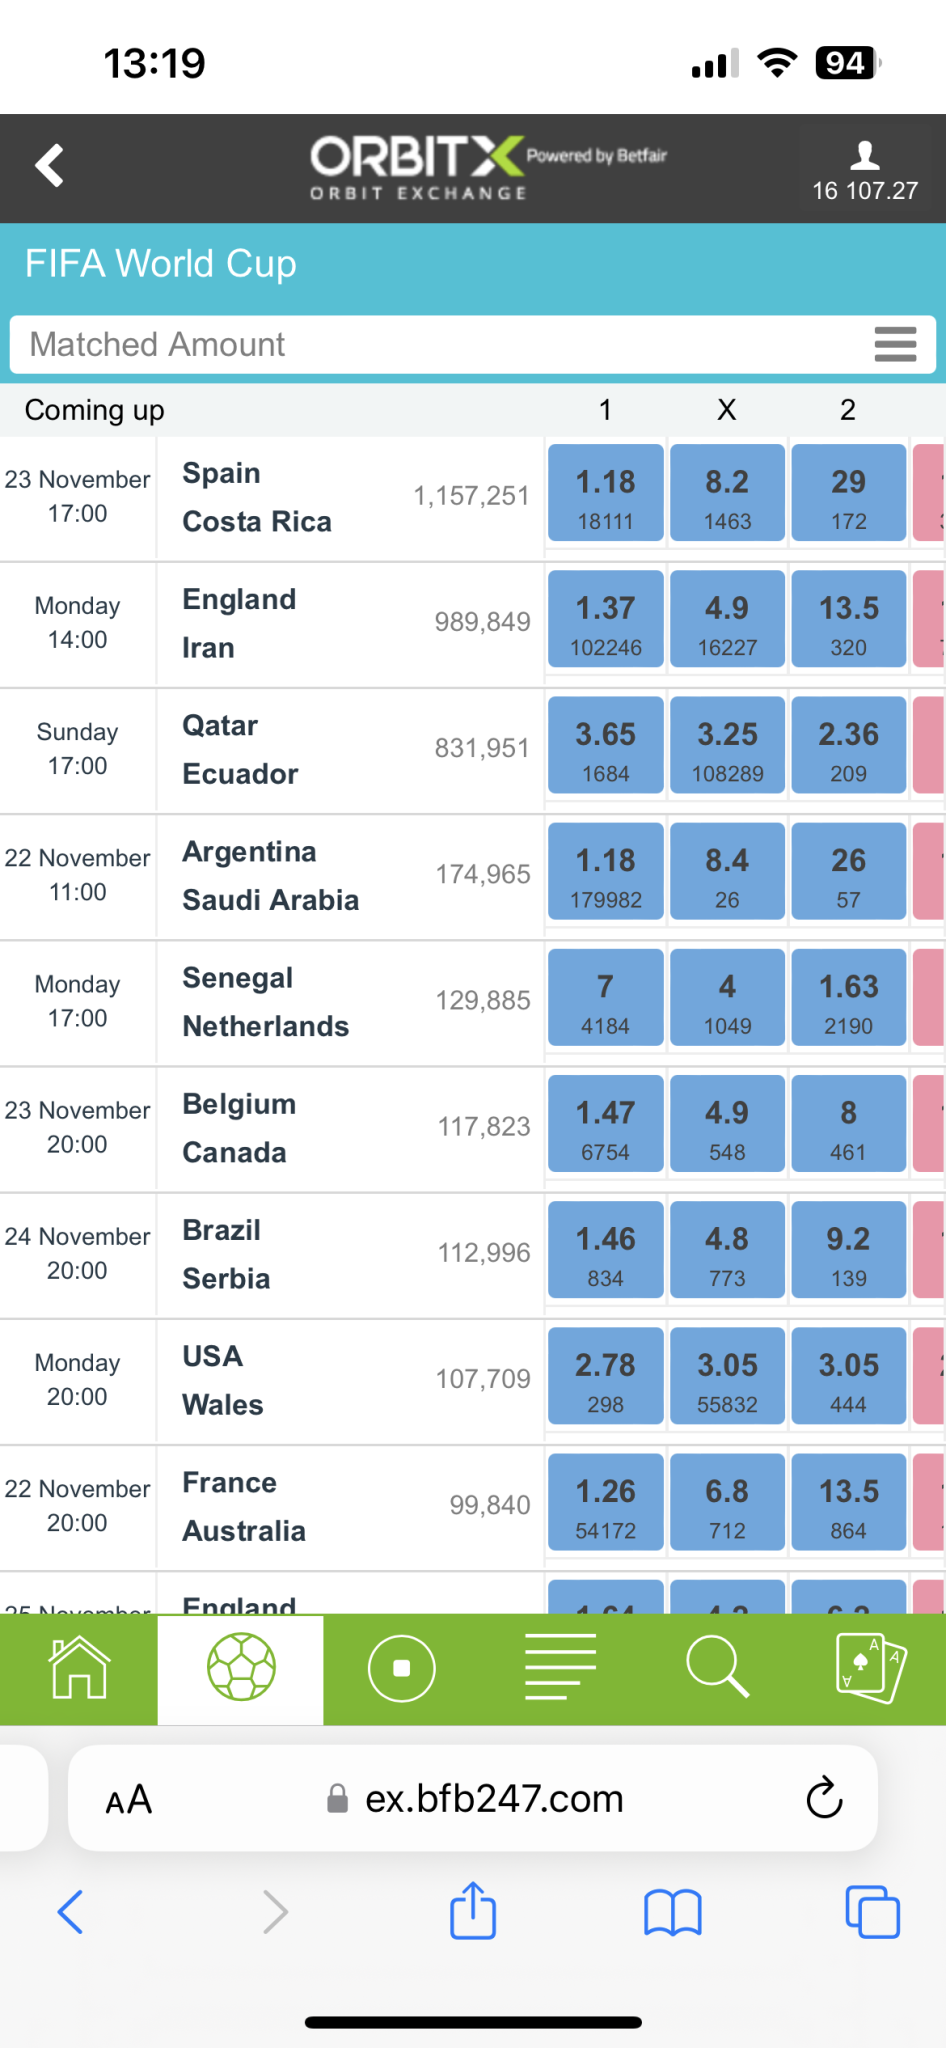Open the casino playing cards icon

(870, 1667)
